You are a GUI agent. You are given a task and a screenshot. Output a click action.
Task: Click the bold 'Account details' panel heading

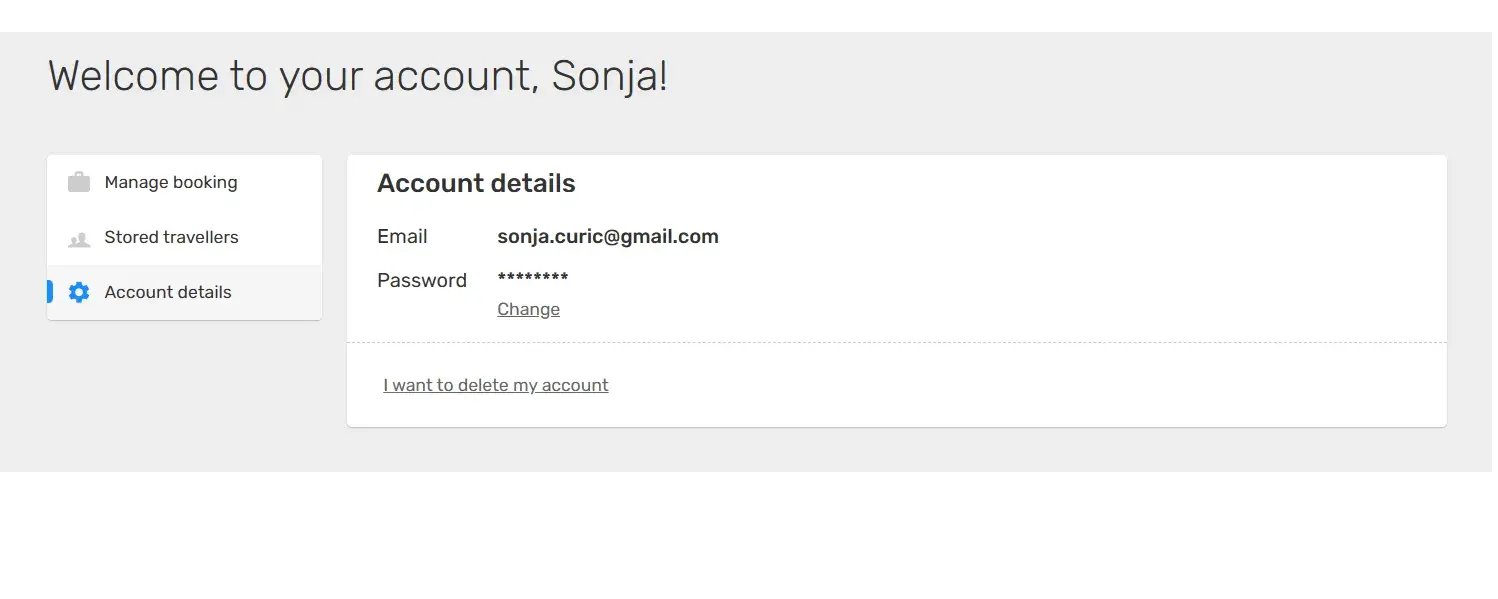pos(476,184)
